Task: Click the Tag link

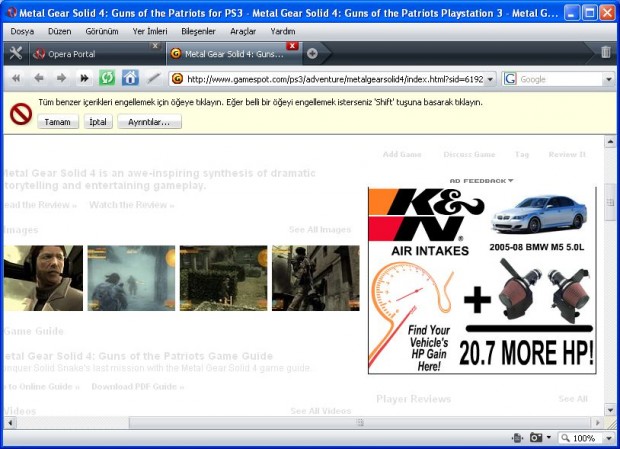Action: (522, 155)
